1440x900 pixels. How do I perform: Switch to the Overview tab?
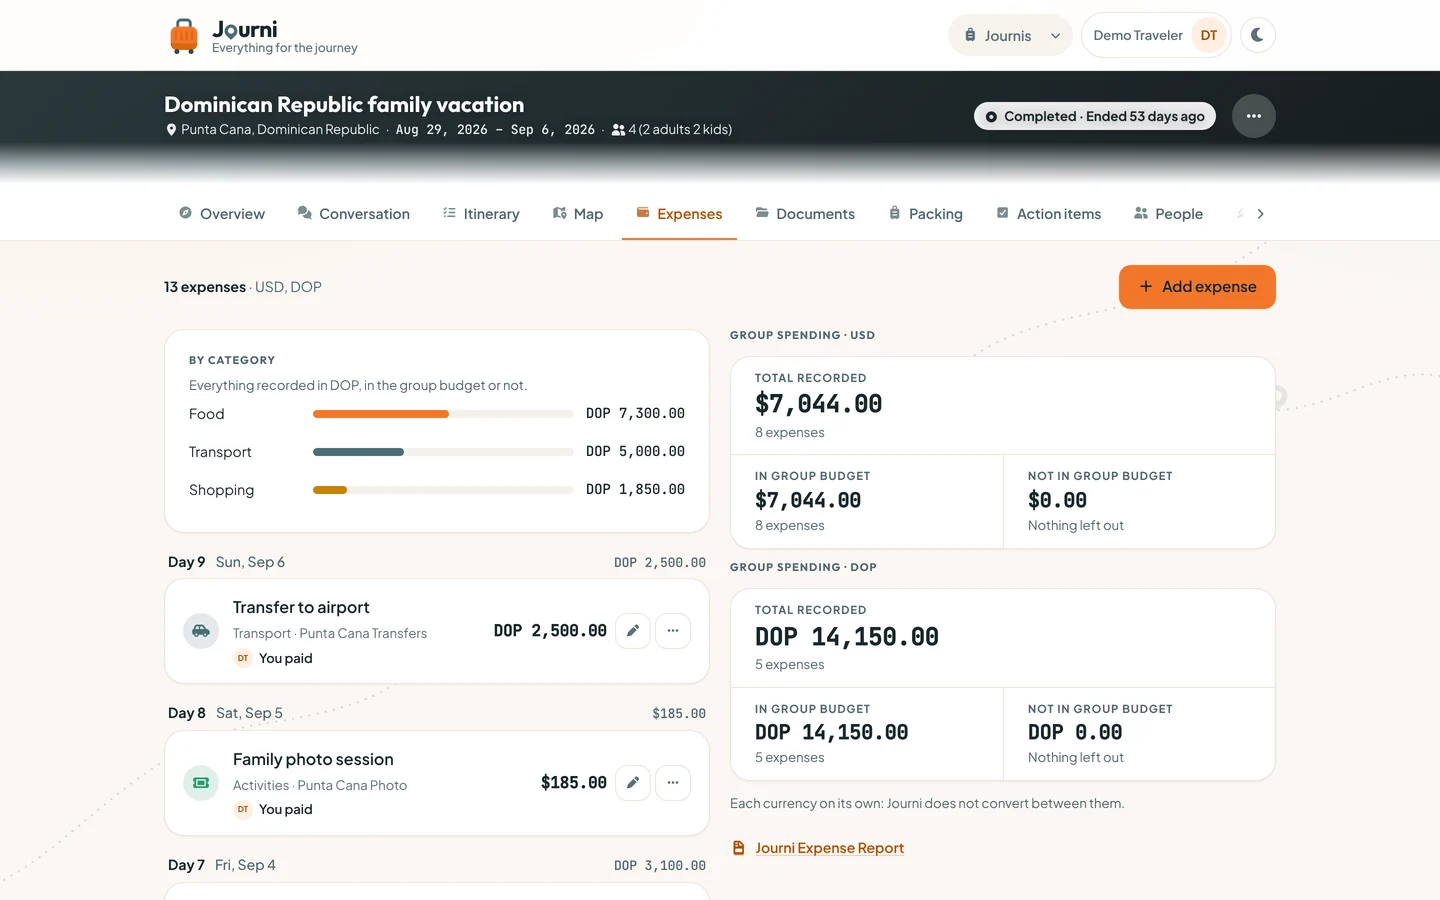point(222,213)
